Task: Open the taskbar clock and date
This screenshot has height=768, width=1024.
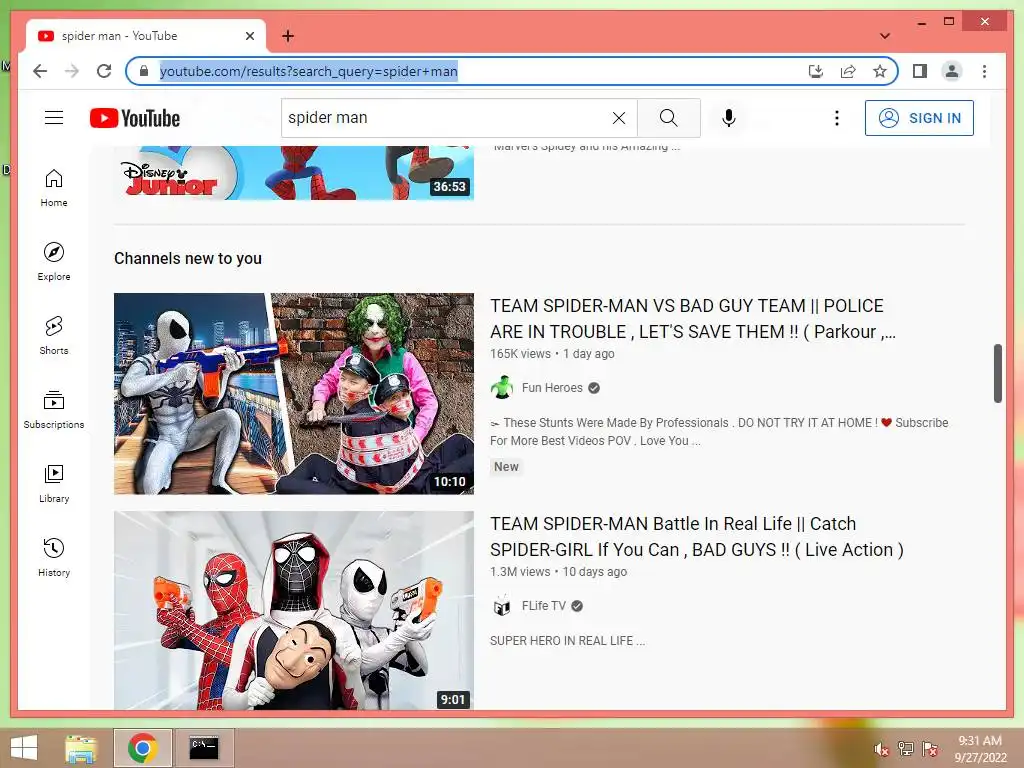Action: click(980, 749)
